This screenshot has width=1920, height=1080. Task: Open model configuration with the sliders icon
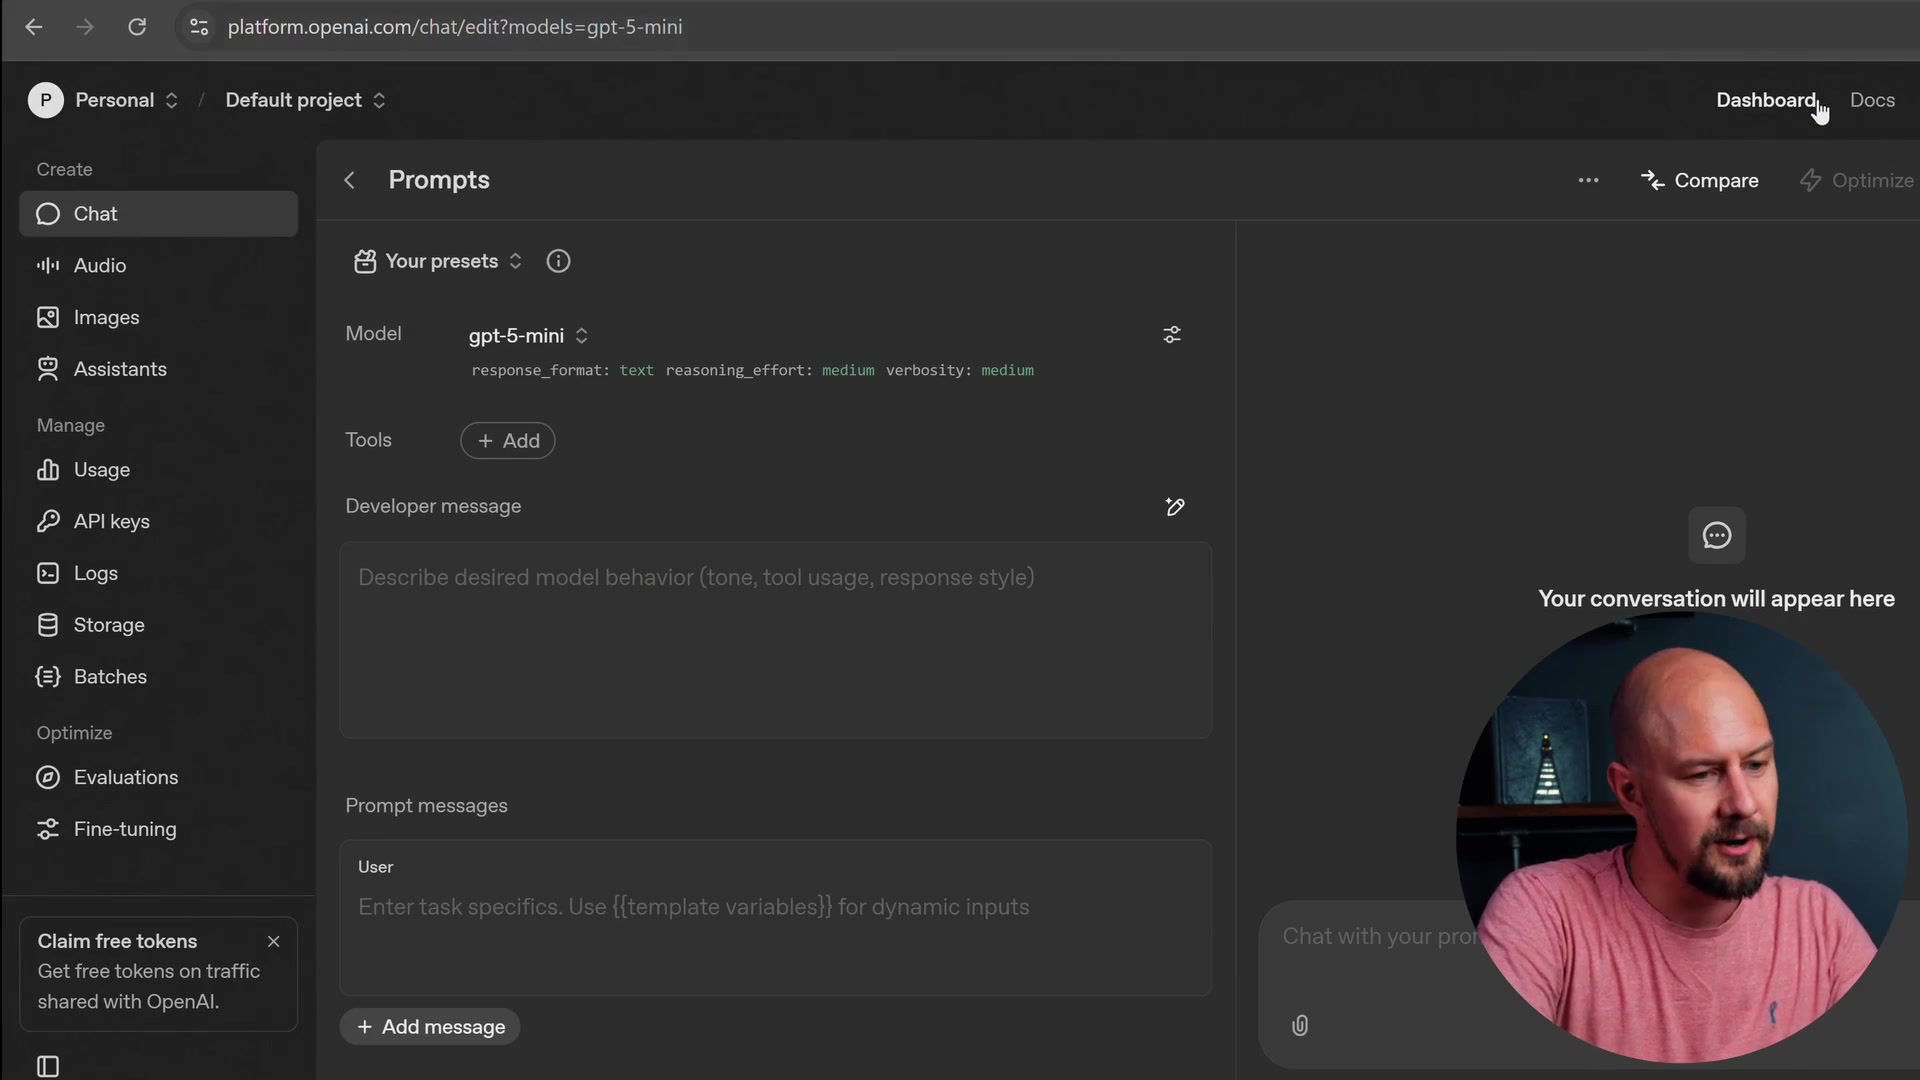click(x=1171, y=335)
